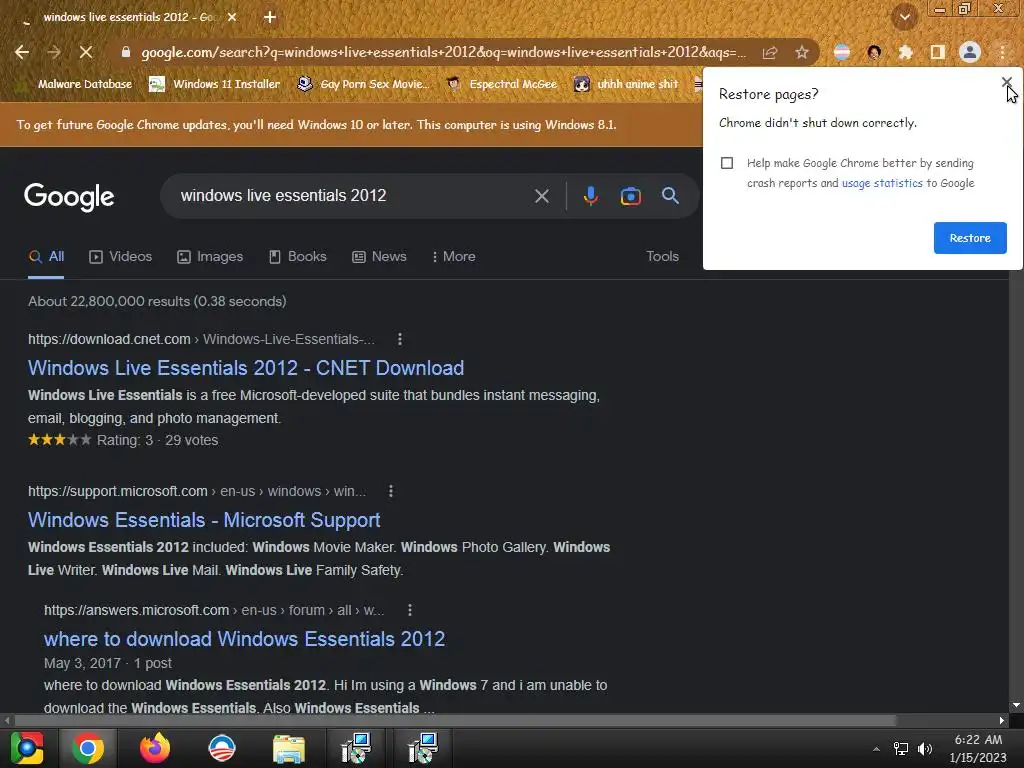This screenshot has width=1024, height=768.
Task: Click the horizontal scrollbar thumb
Action: pyautogui.click(x=455, y=721)
